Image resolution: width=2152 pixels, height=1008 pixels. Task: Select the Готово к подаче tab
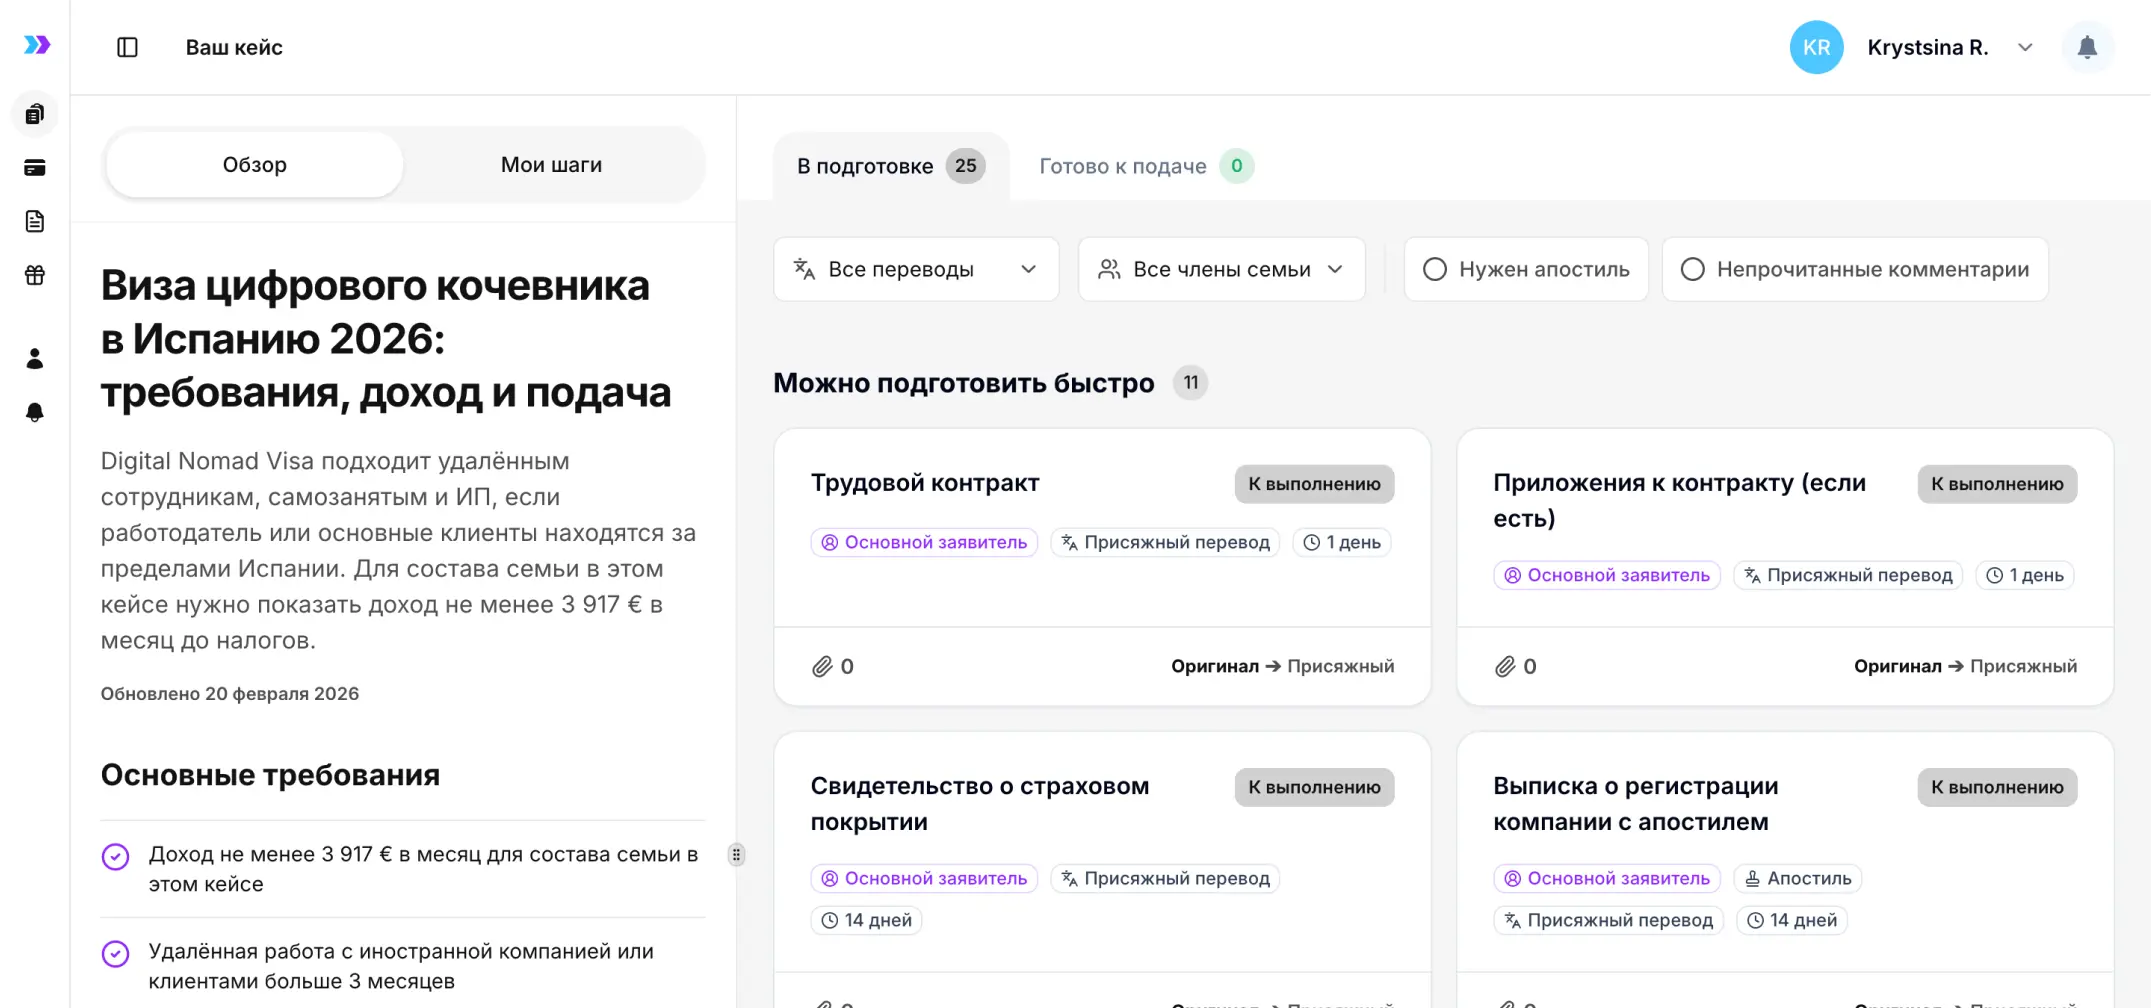tap(1146, 166)
